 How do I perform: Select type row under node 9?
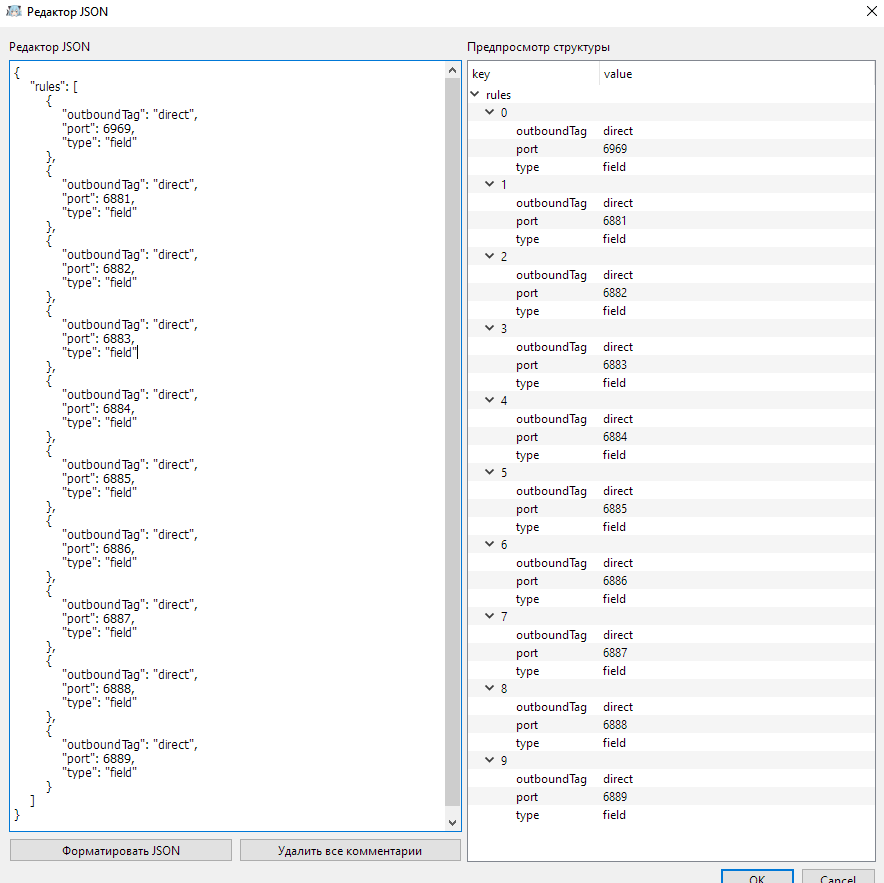[x=671, y=815]
